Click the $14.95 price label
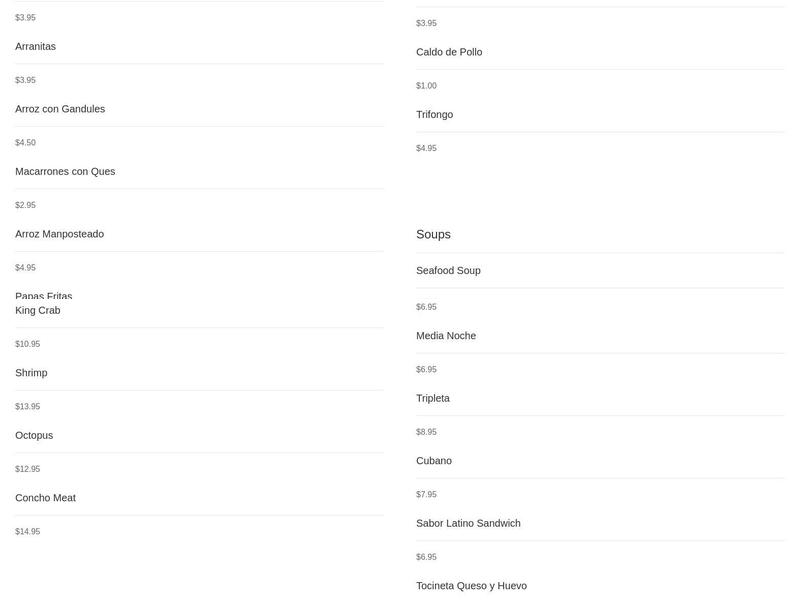 (x=28, y=532)
